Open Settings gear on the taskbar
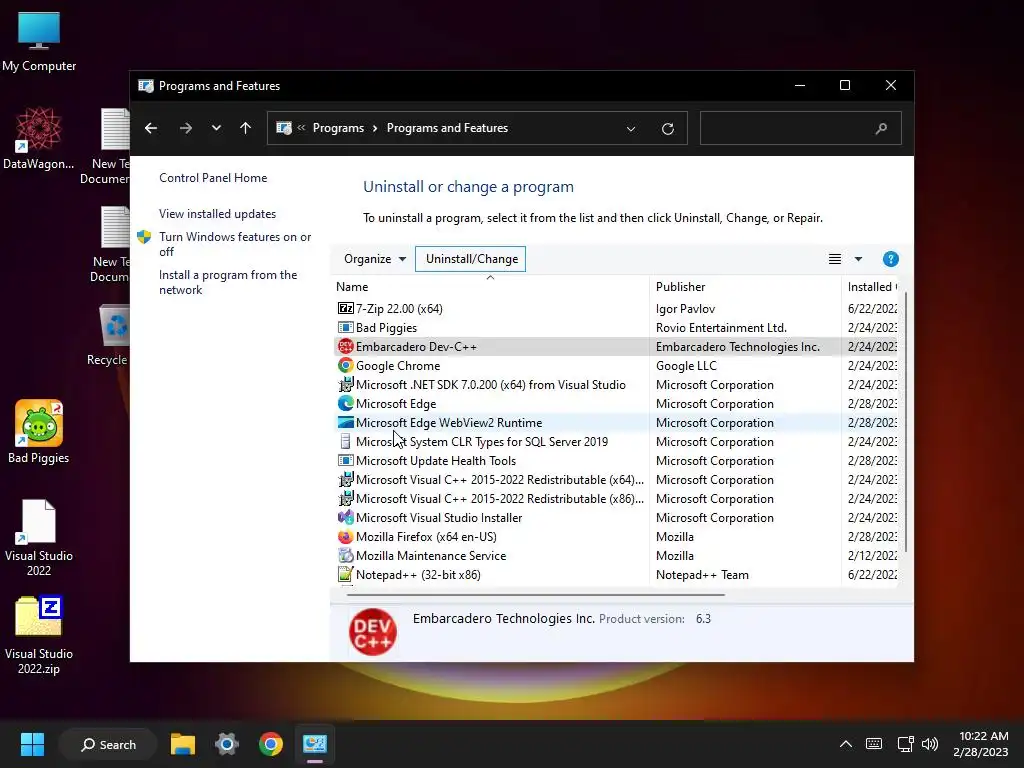 227,744
